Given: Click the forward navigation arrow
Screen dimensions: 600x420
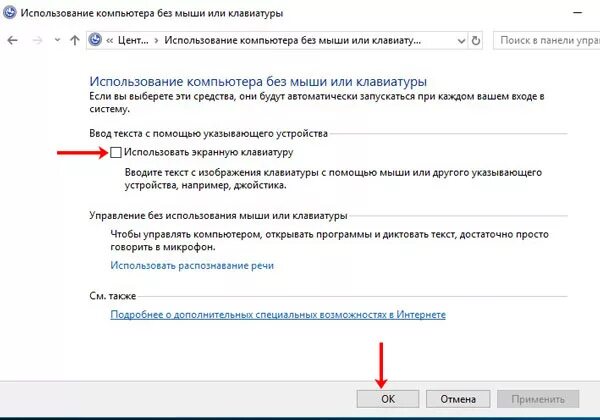Looking at the screenshot, I should 37,40.
